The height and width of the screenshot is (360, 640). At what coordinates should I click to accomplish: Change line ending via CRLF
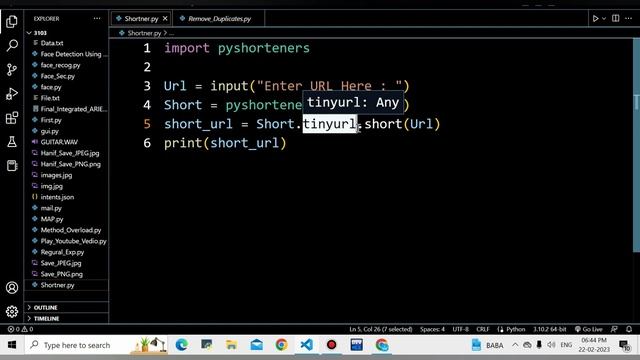pos(483,329)
